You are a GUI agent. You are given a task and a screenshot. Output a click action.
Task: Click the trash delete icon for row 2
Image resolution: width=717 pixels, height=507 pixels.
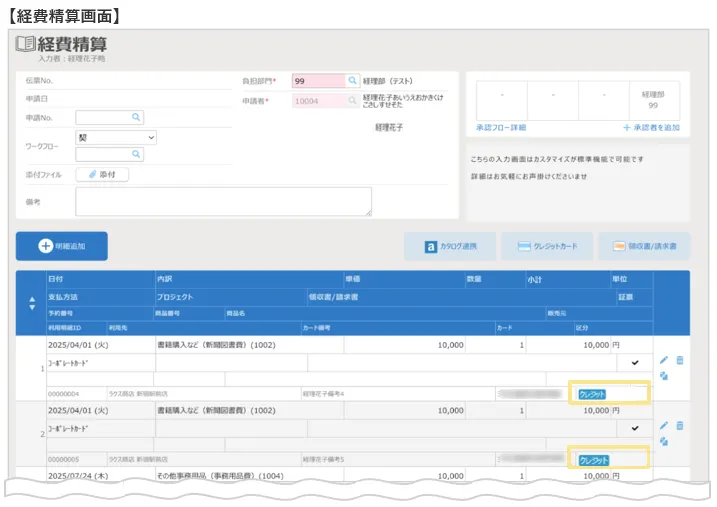pos(680,425)
